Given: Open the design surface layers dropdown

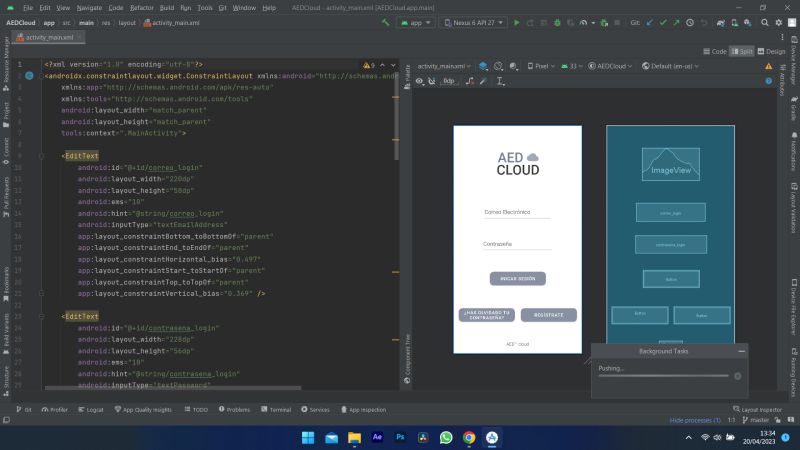Looking at the screenshot, I should (x=483, y=66).
